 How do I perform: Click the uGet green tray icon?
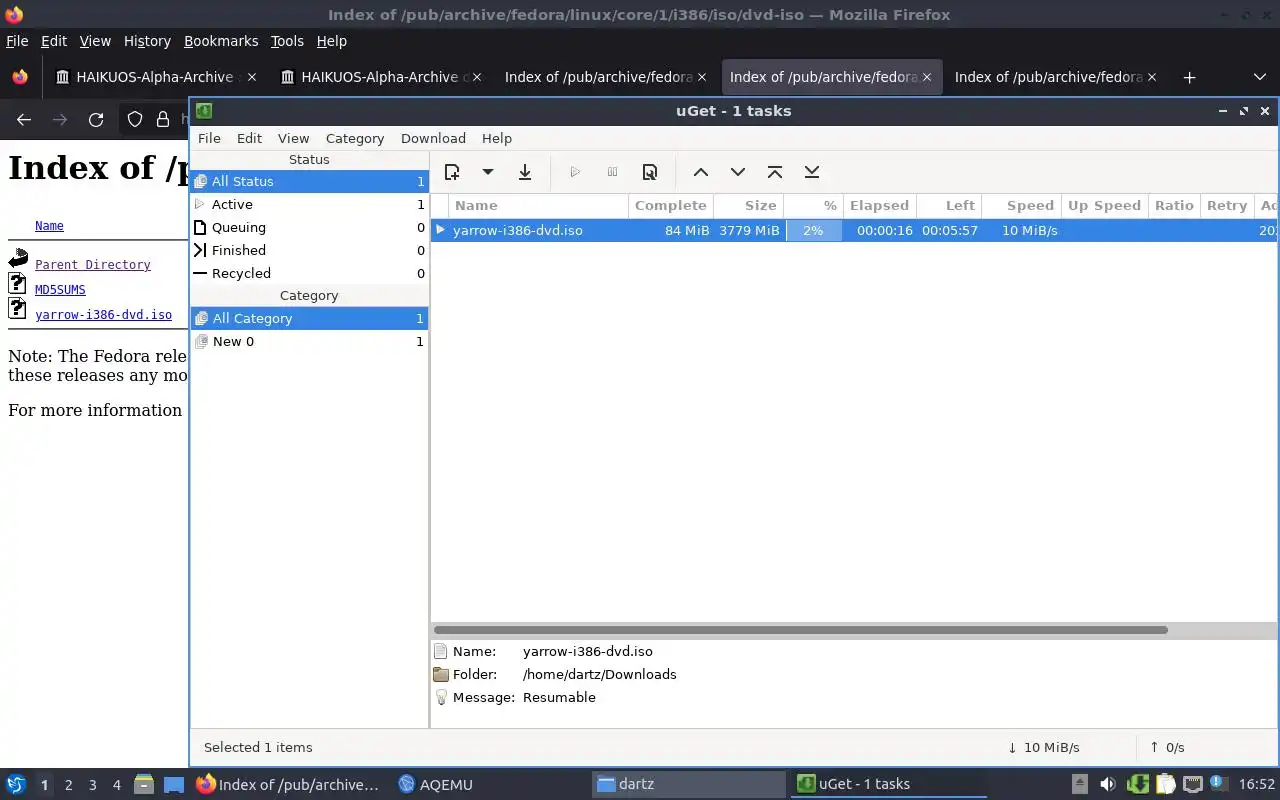[x=1137, y=784]
